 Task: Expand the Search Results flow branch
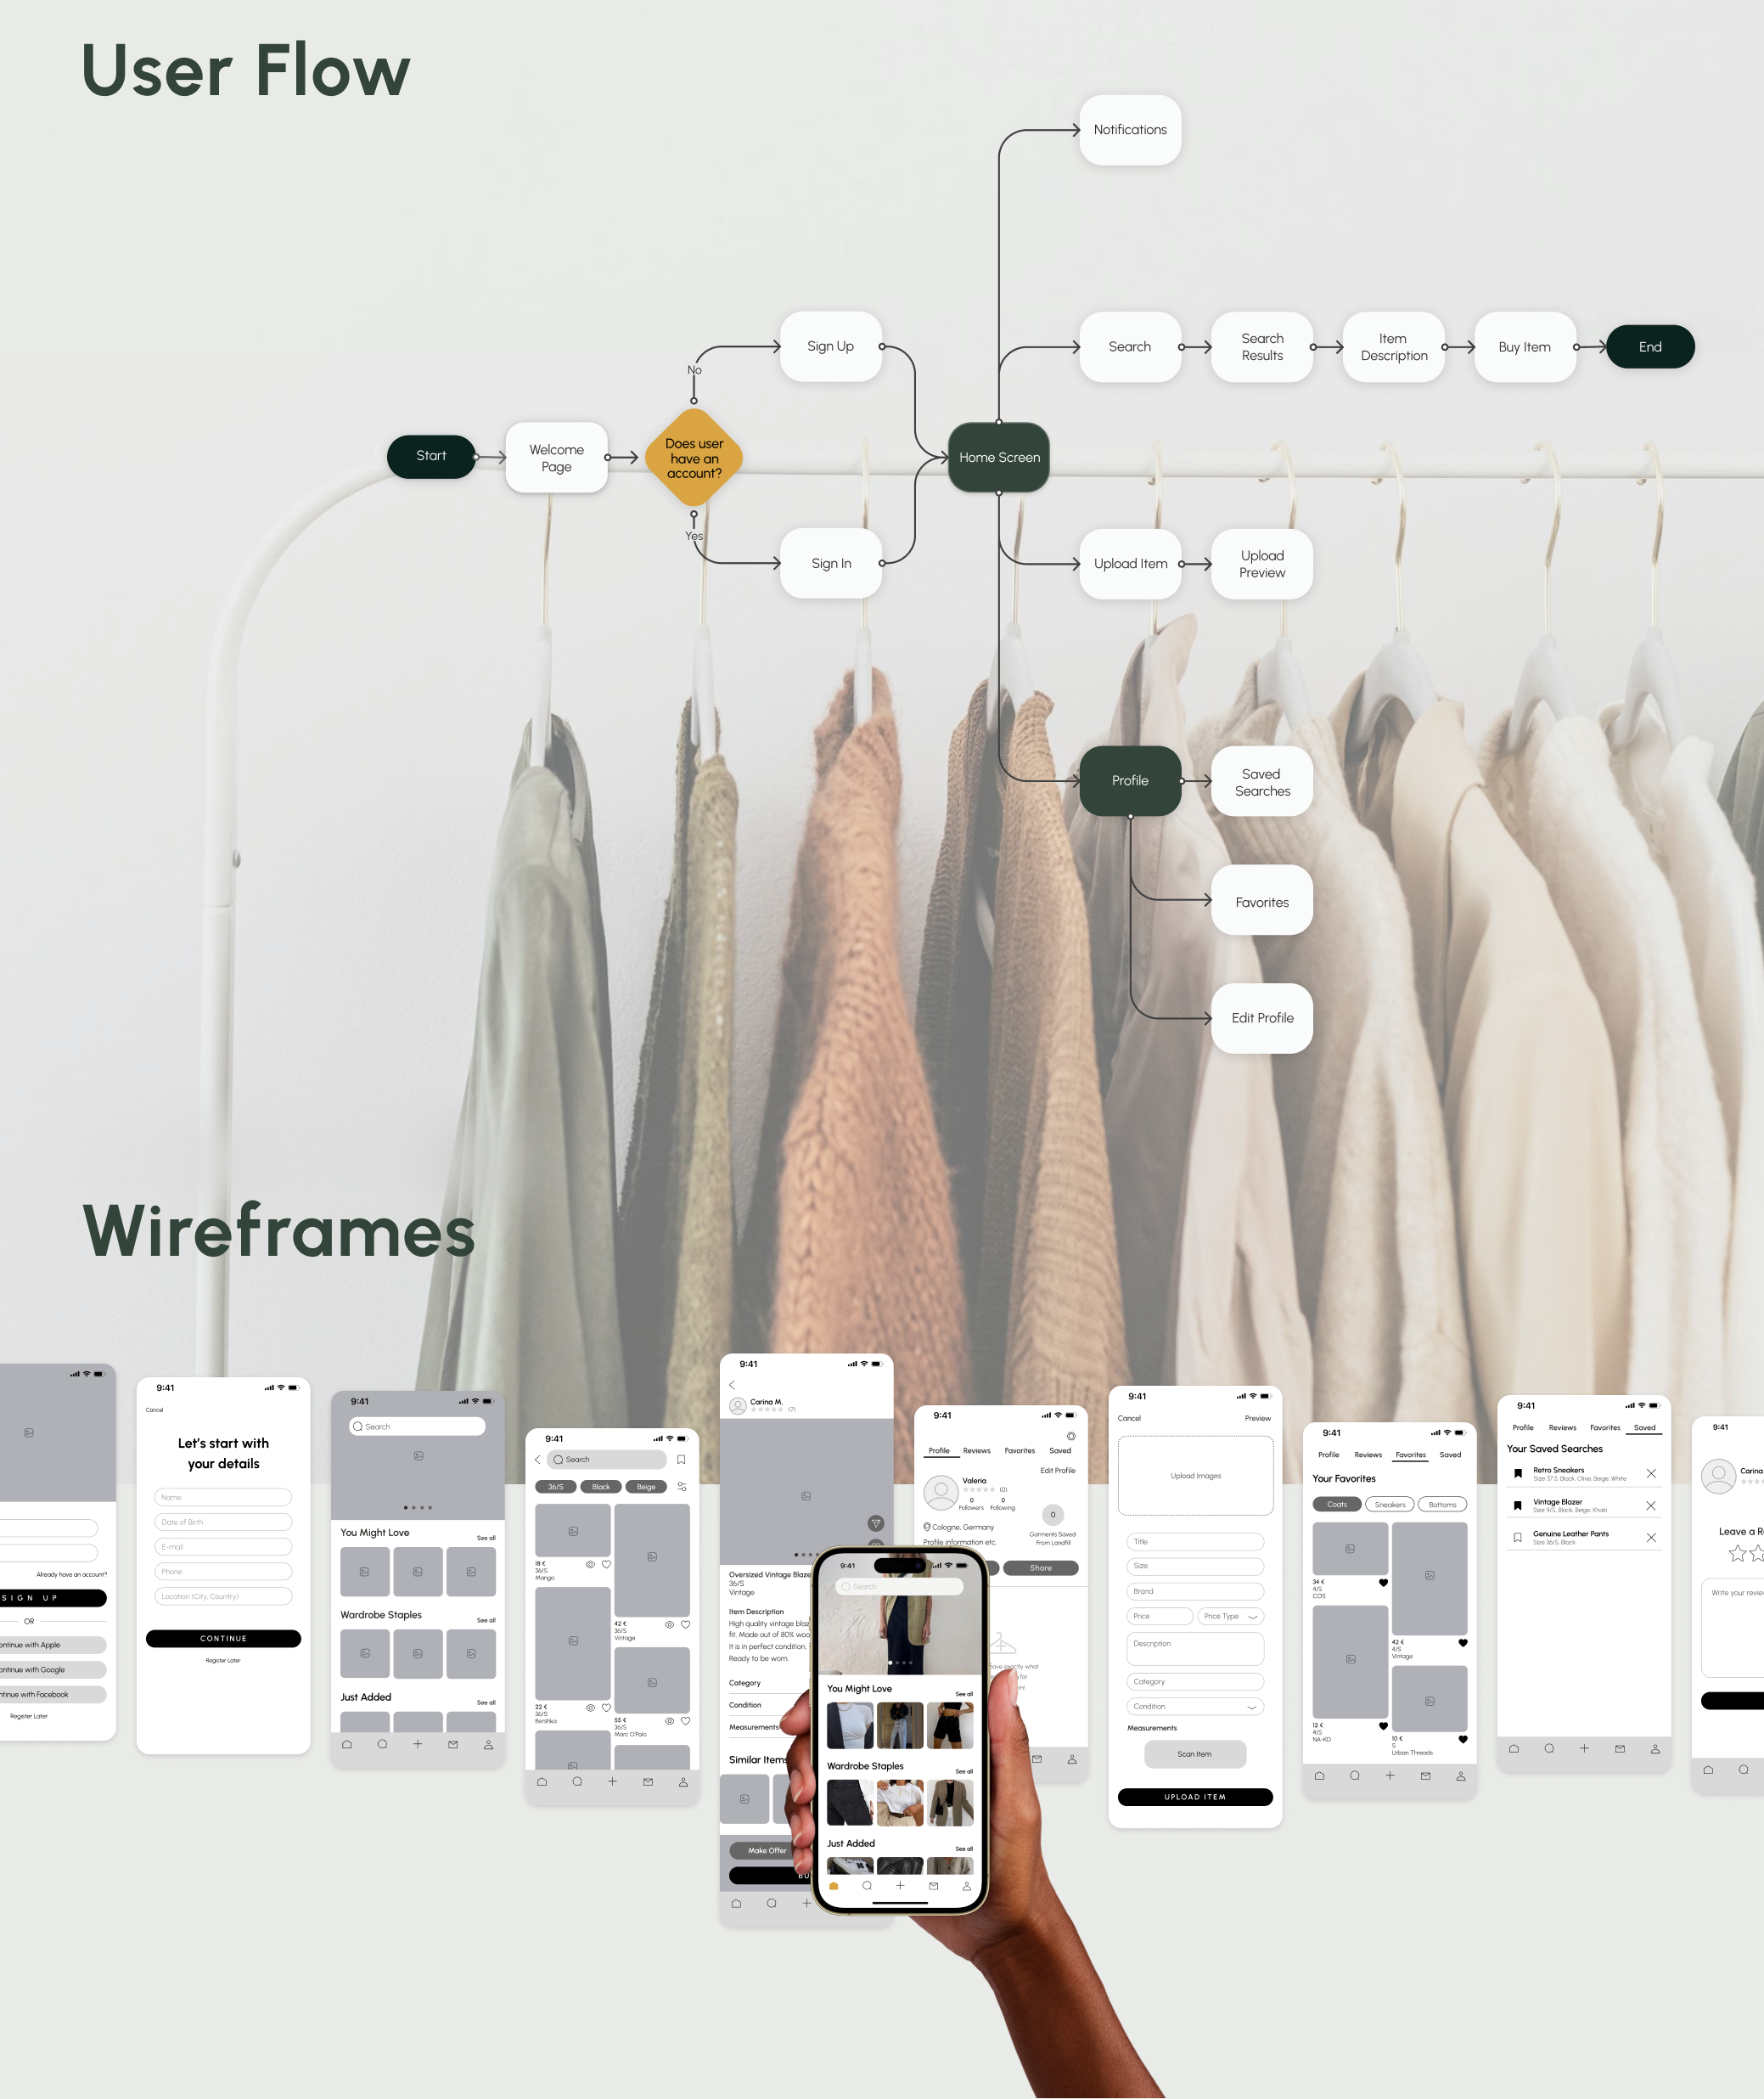pos(1260,346)
